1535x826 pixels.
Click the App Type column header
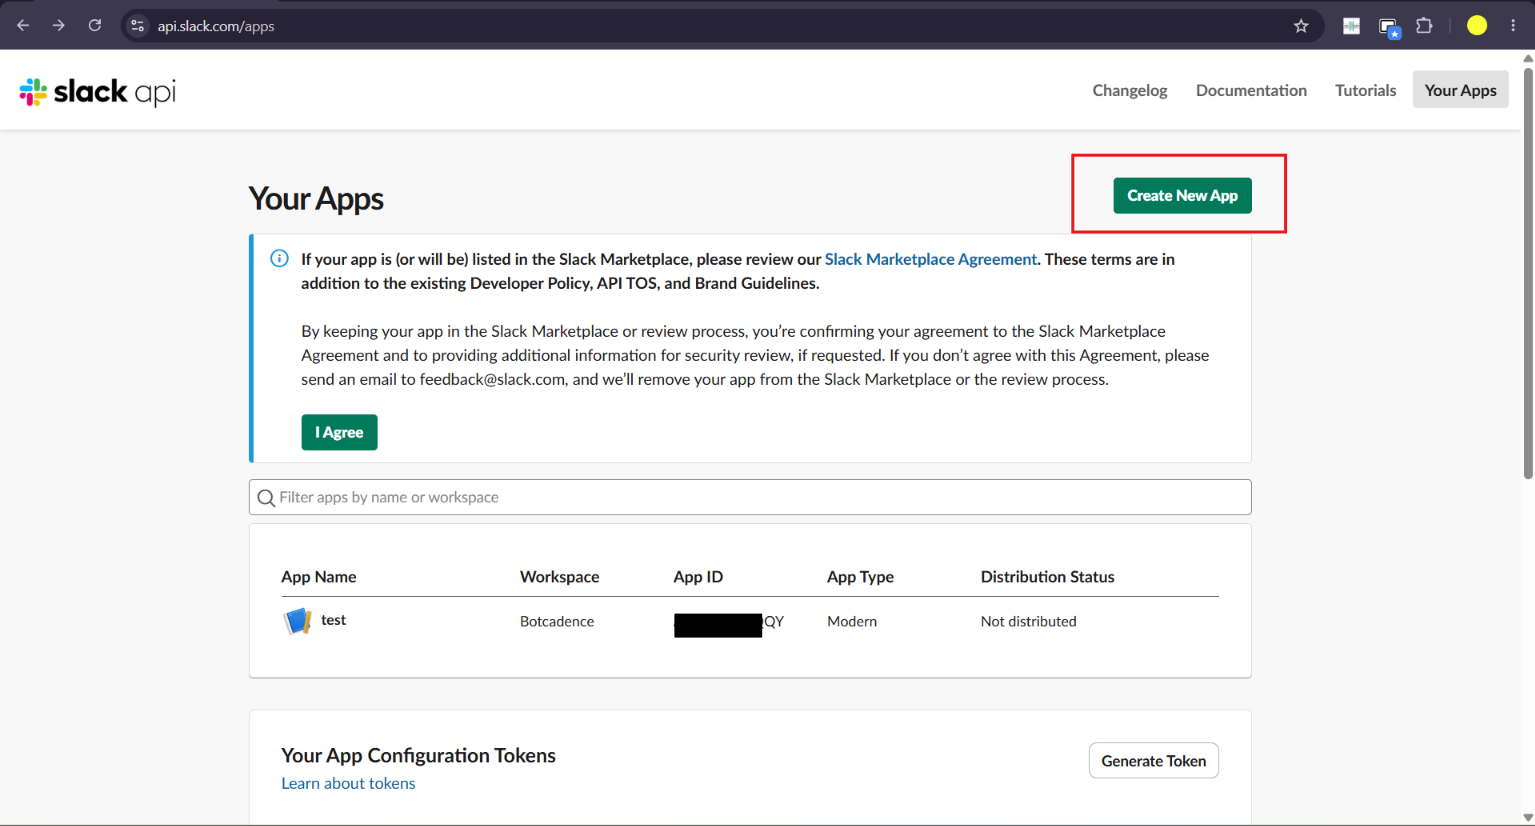[x=860, y=577]
